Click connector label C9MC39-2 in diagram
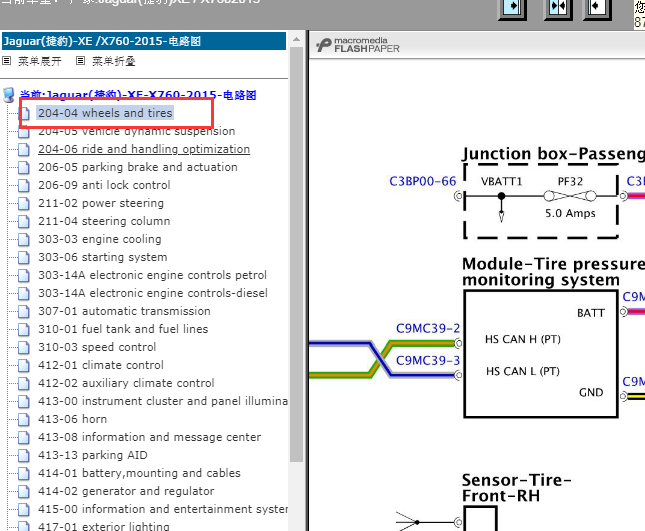 (x=428, y=328)
